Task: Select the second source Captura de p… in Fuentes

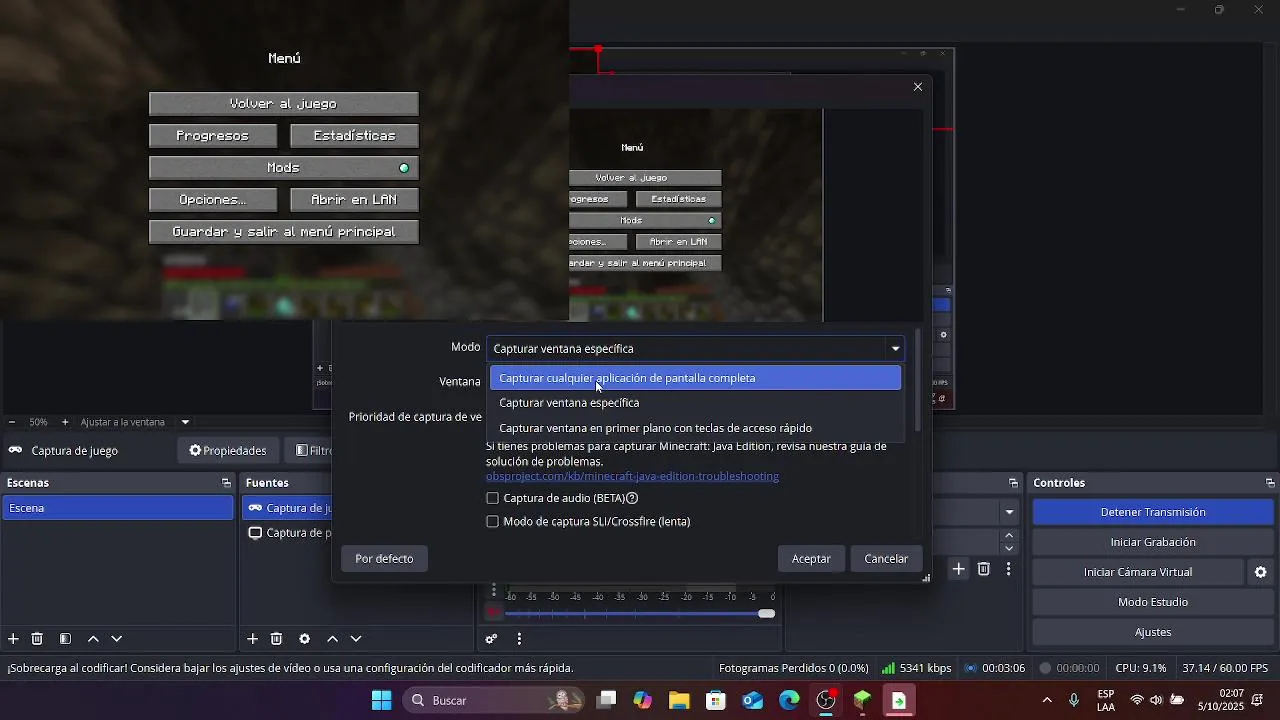Action: click(288, 533)
